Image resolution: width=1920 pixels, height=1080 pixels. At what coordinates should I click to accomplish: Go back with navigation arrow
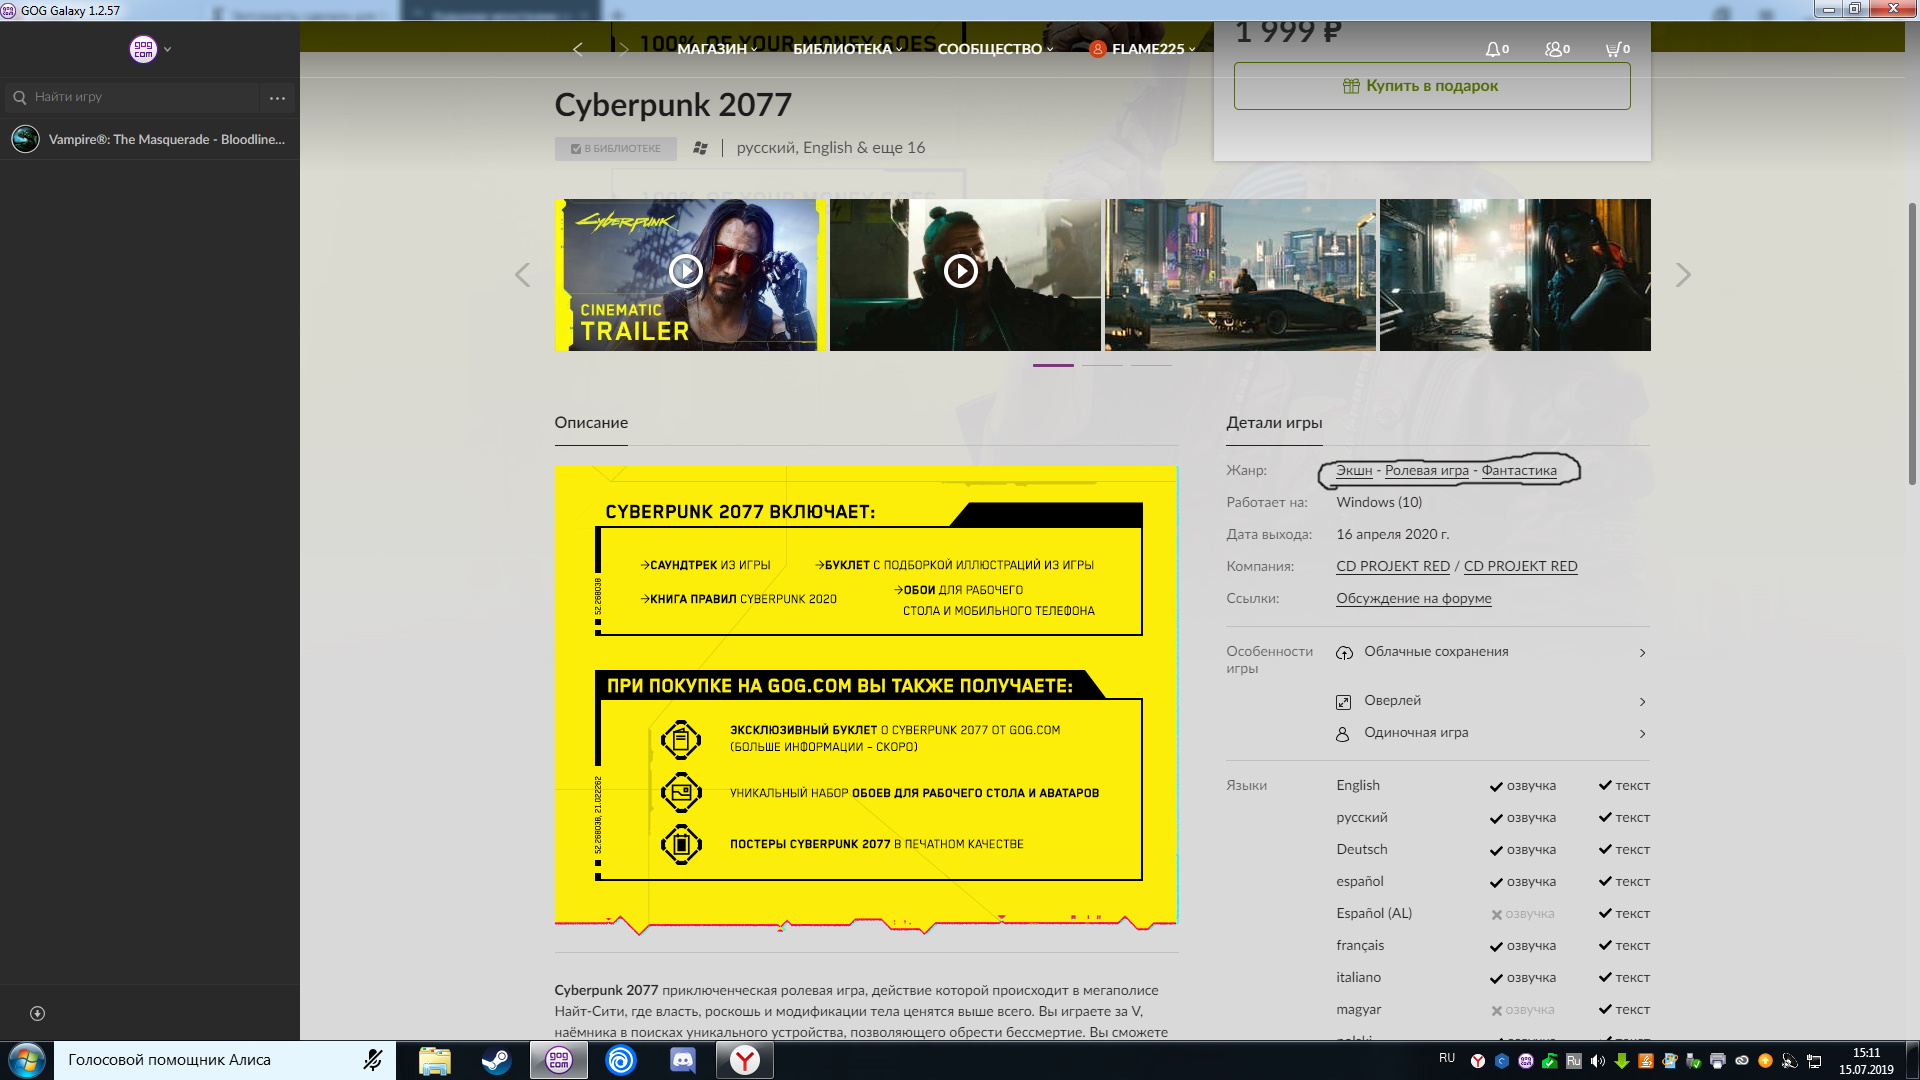[x=577, y=49]
